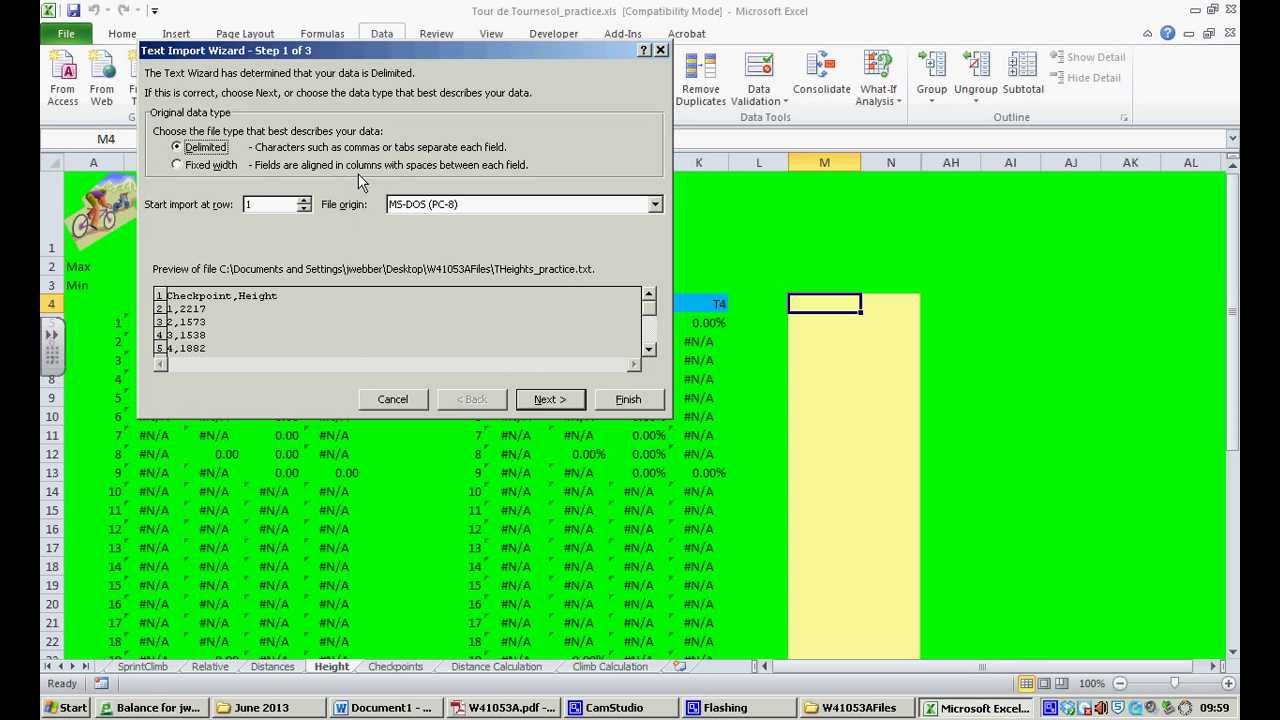Click the wizard help question mark button

[x=643, y=50]
